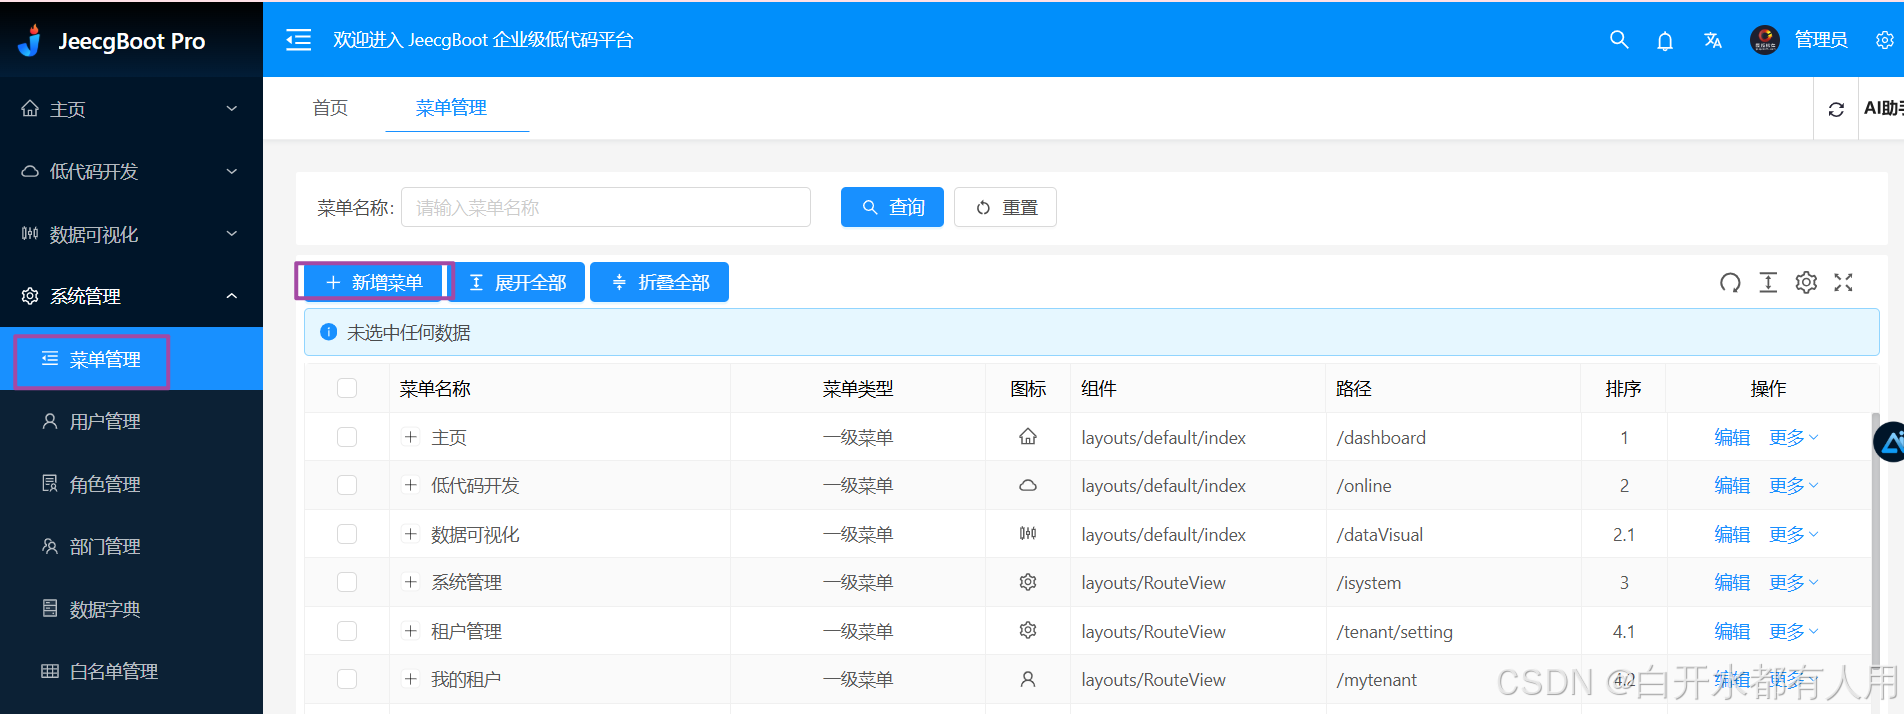Image resolution: width=1904 pixels, height=714 pixels.
Task: Check the 低代码开发 row checkbox
Action: (x=347, y=485)
